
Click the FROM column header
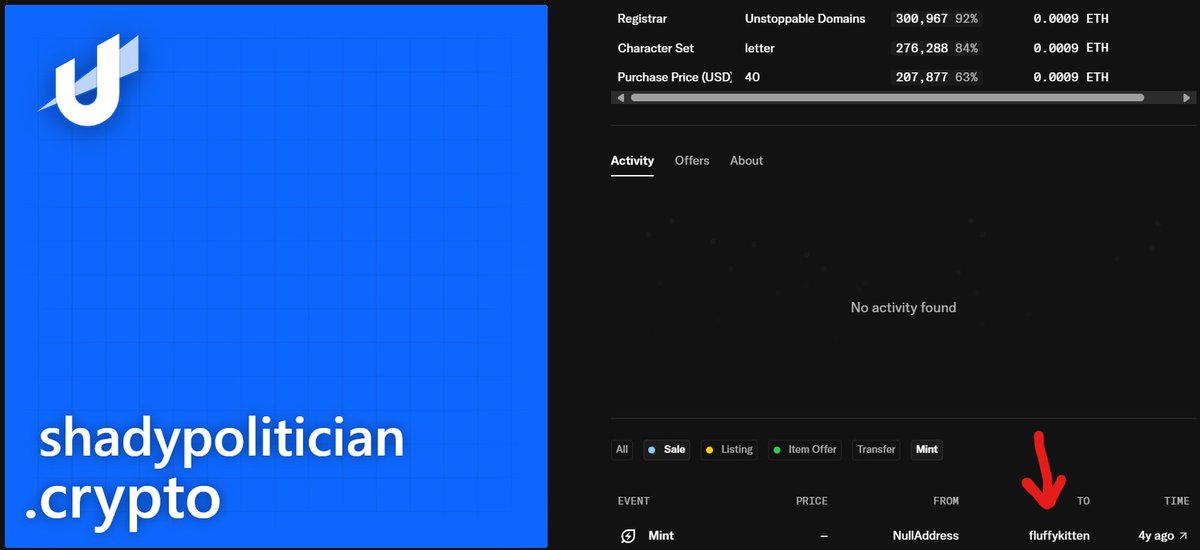point(945,501)
